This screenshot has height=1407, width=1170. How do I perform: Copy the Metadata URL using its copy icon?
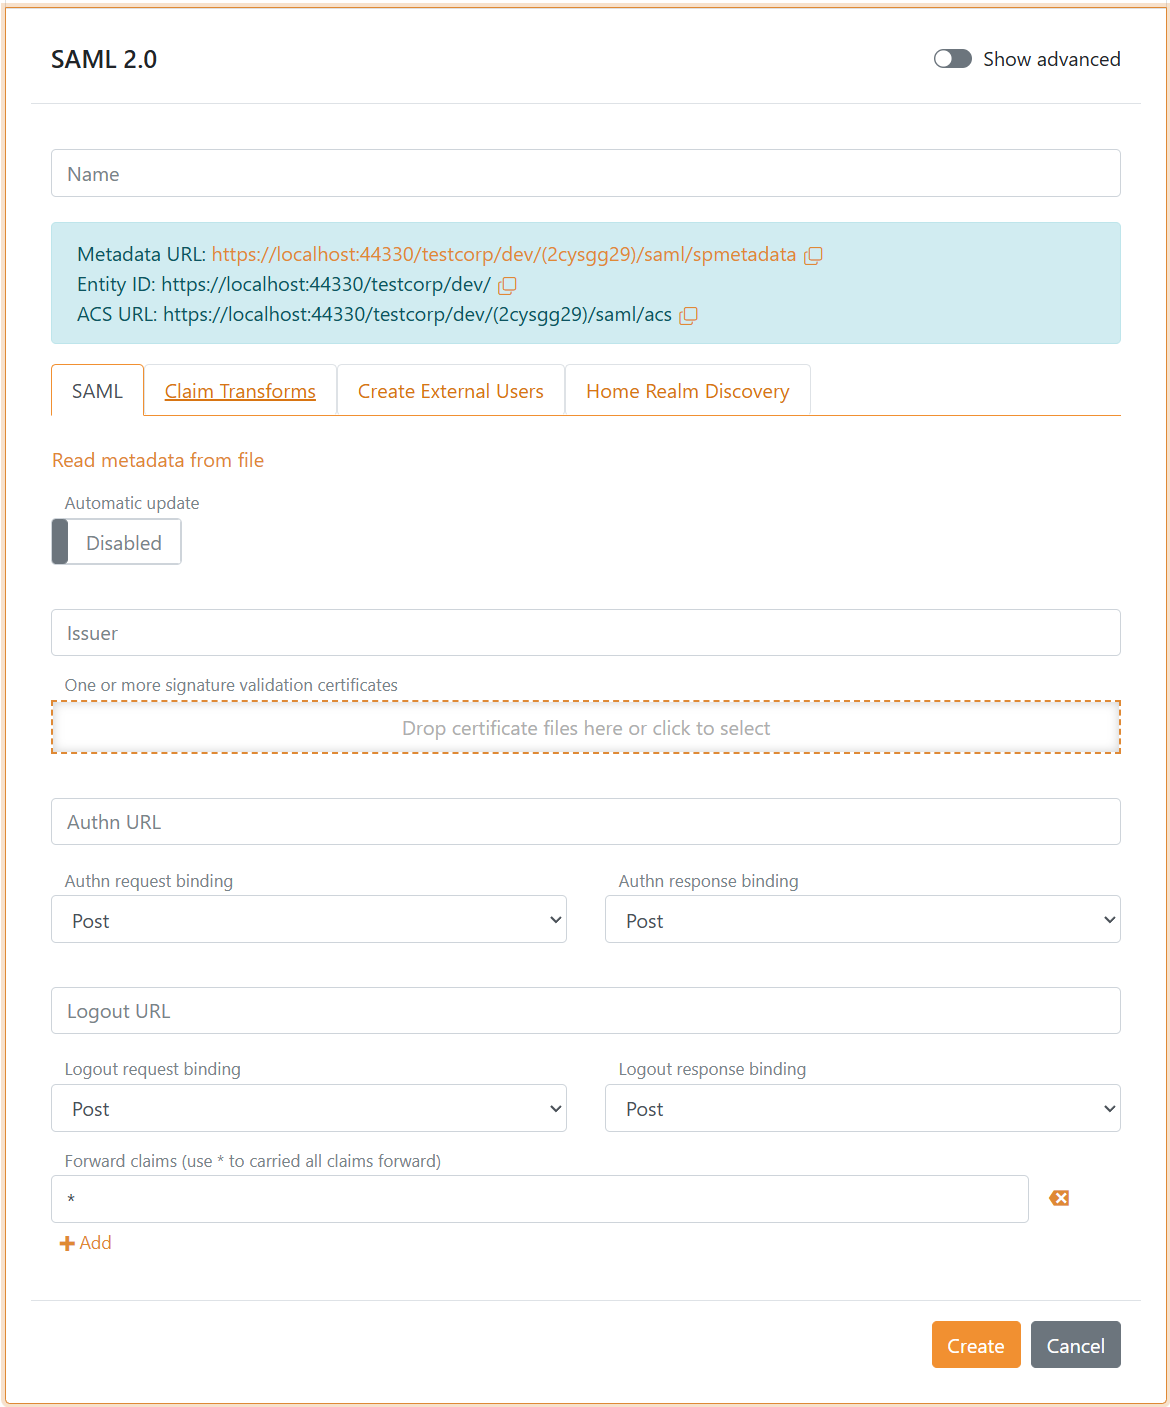(813, 255)
